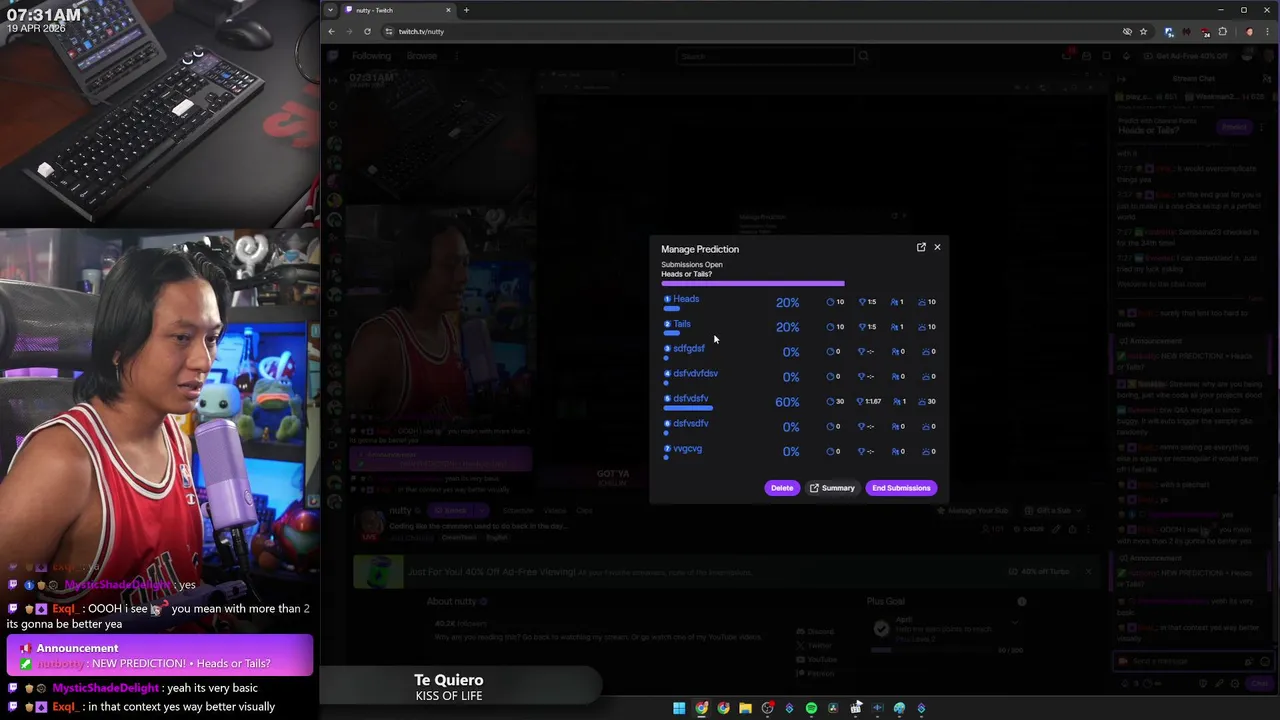Click the Twitch search field
This screenshot has width=1280, height=720.
click(x=766, y=56)
